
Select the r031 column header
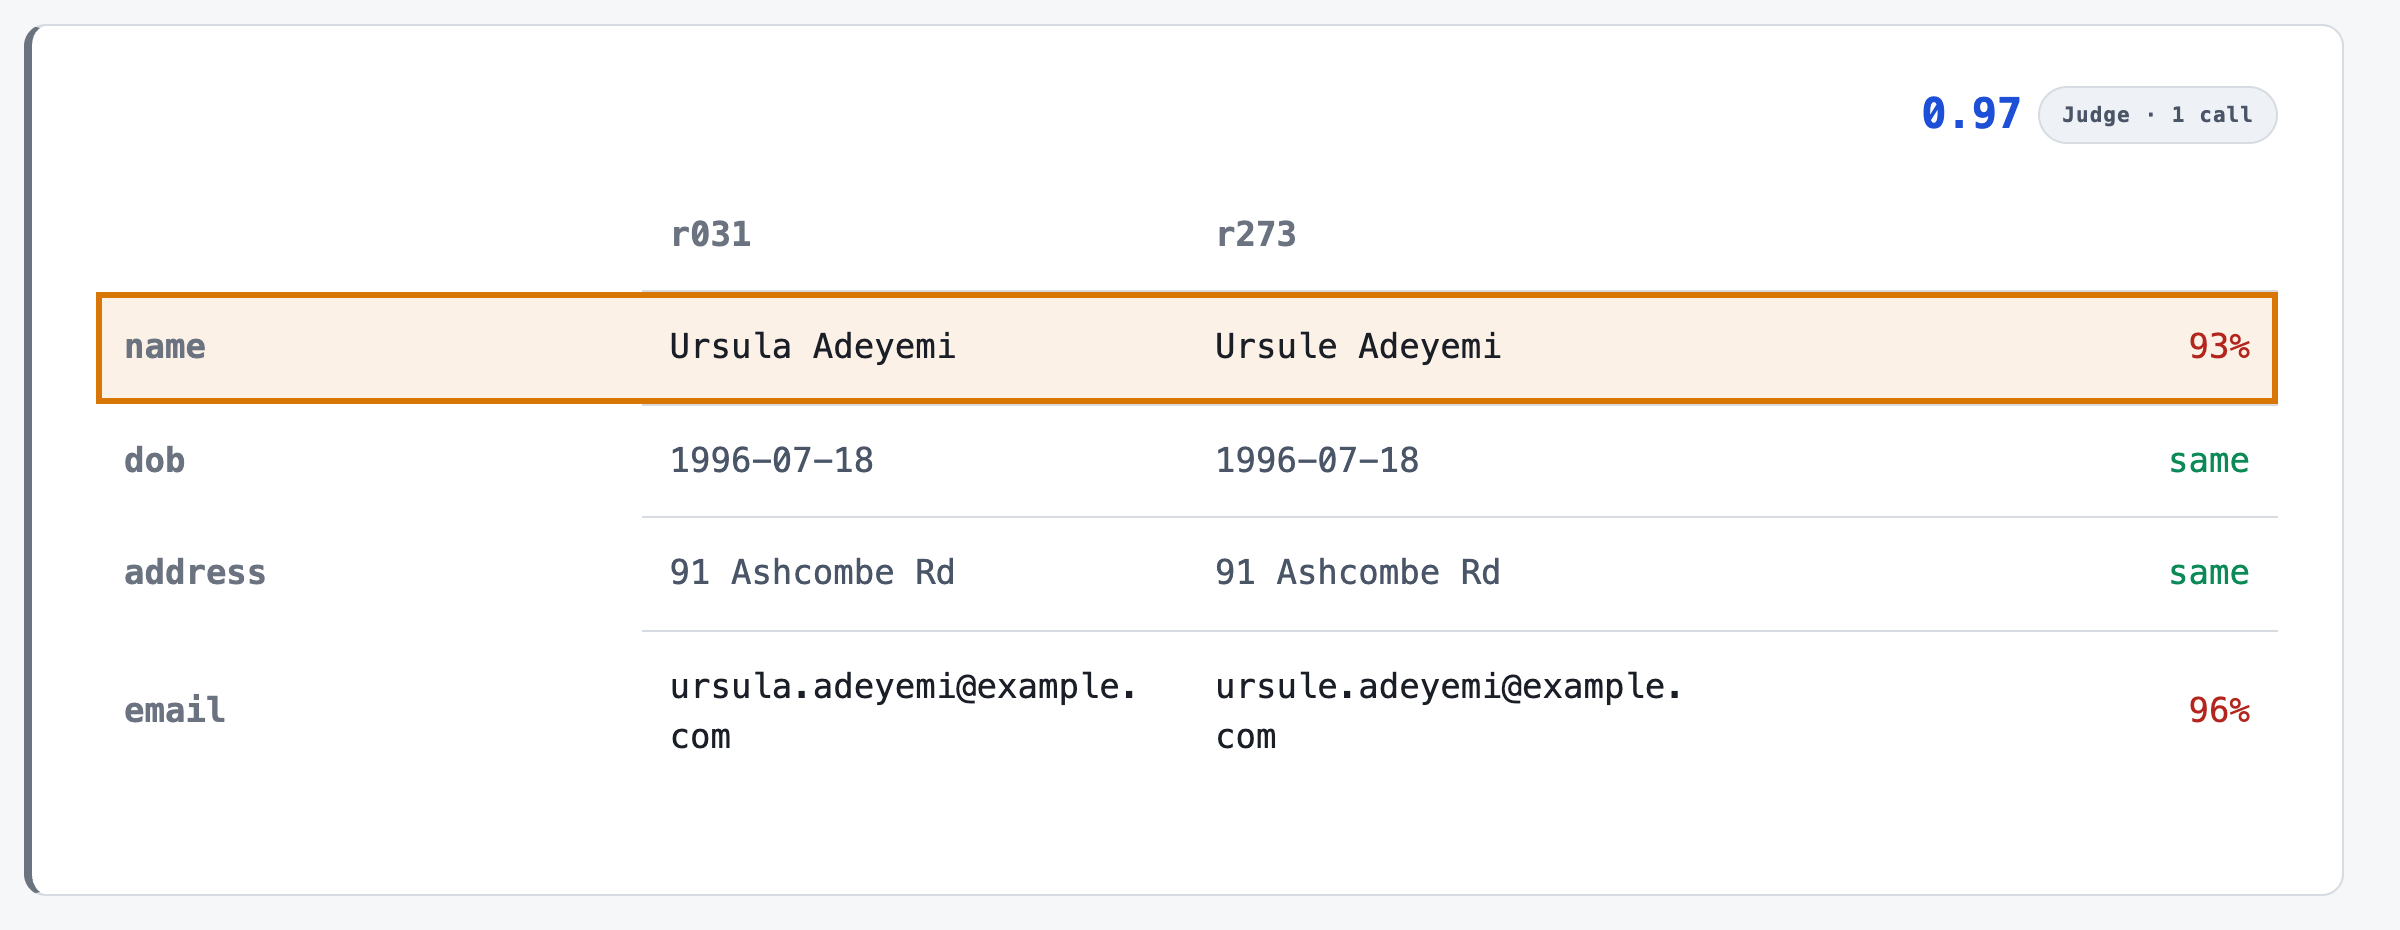click(710, 234)
